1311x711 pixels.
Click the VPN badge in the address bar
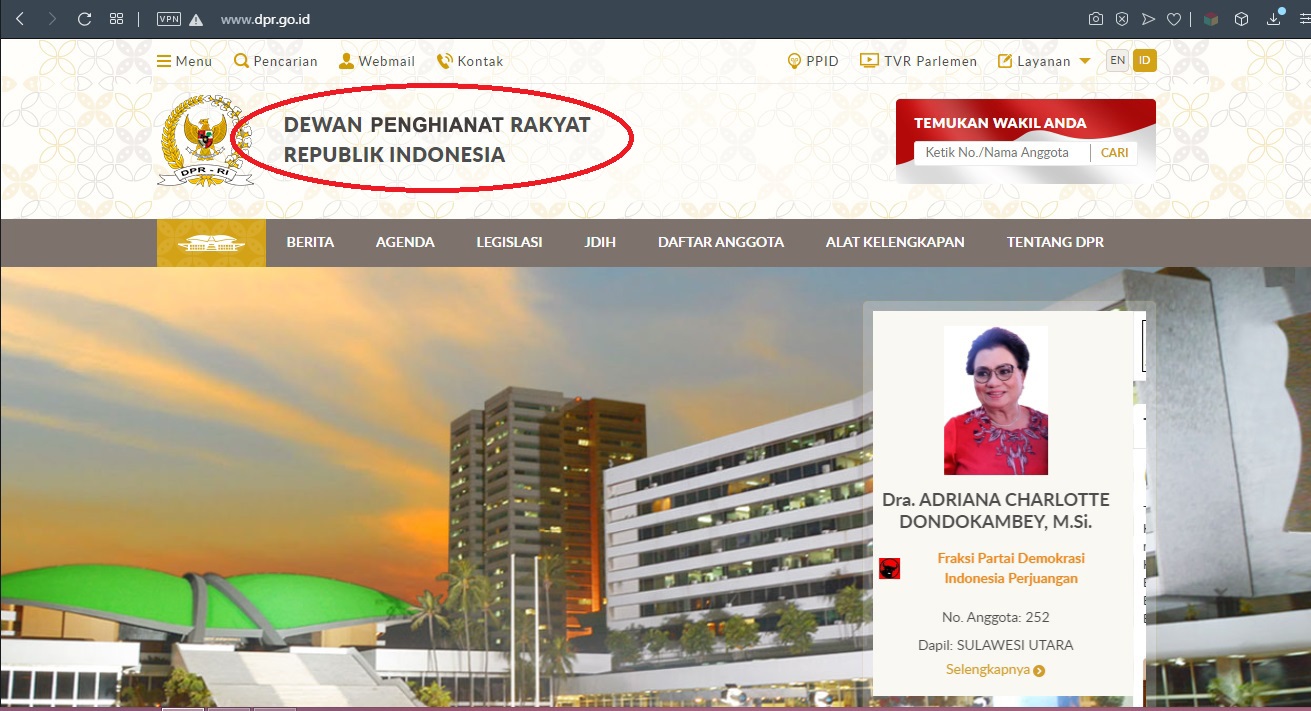pyautogui.click(x=168, y=19)
